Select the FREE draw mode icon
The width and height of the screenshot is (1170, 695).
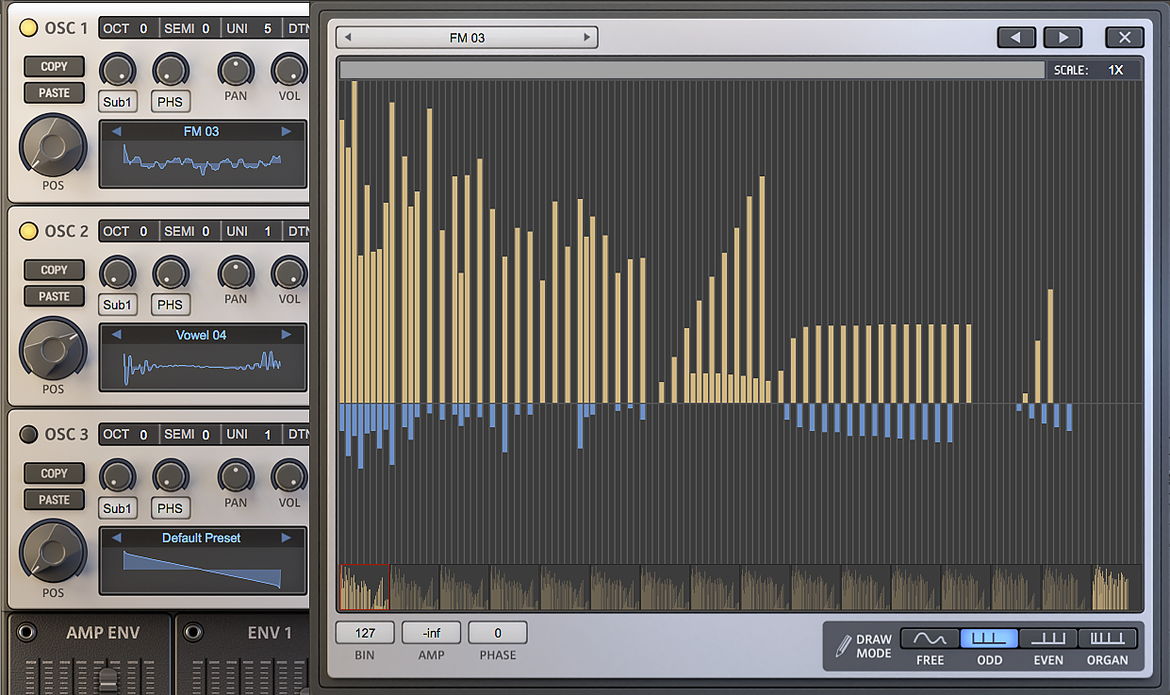coord(930,639)
